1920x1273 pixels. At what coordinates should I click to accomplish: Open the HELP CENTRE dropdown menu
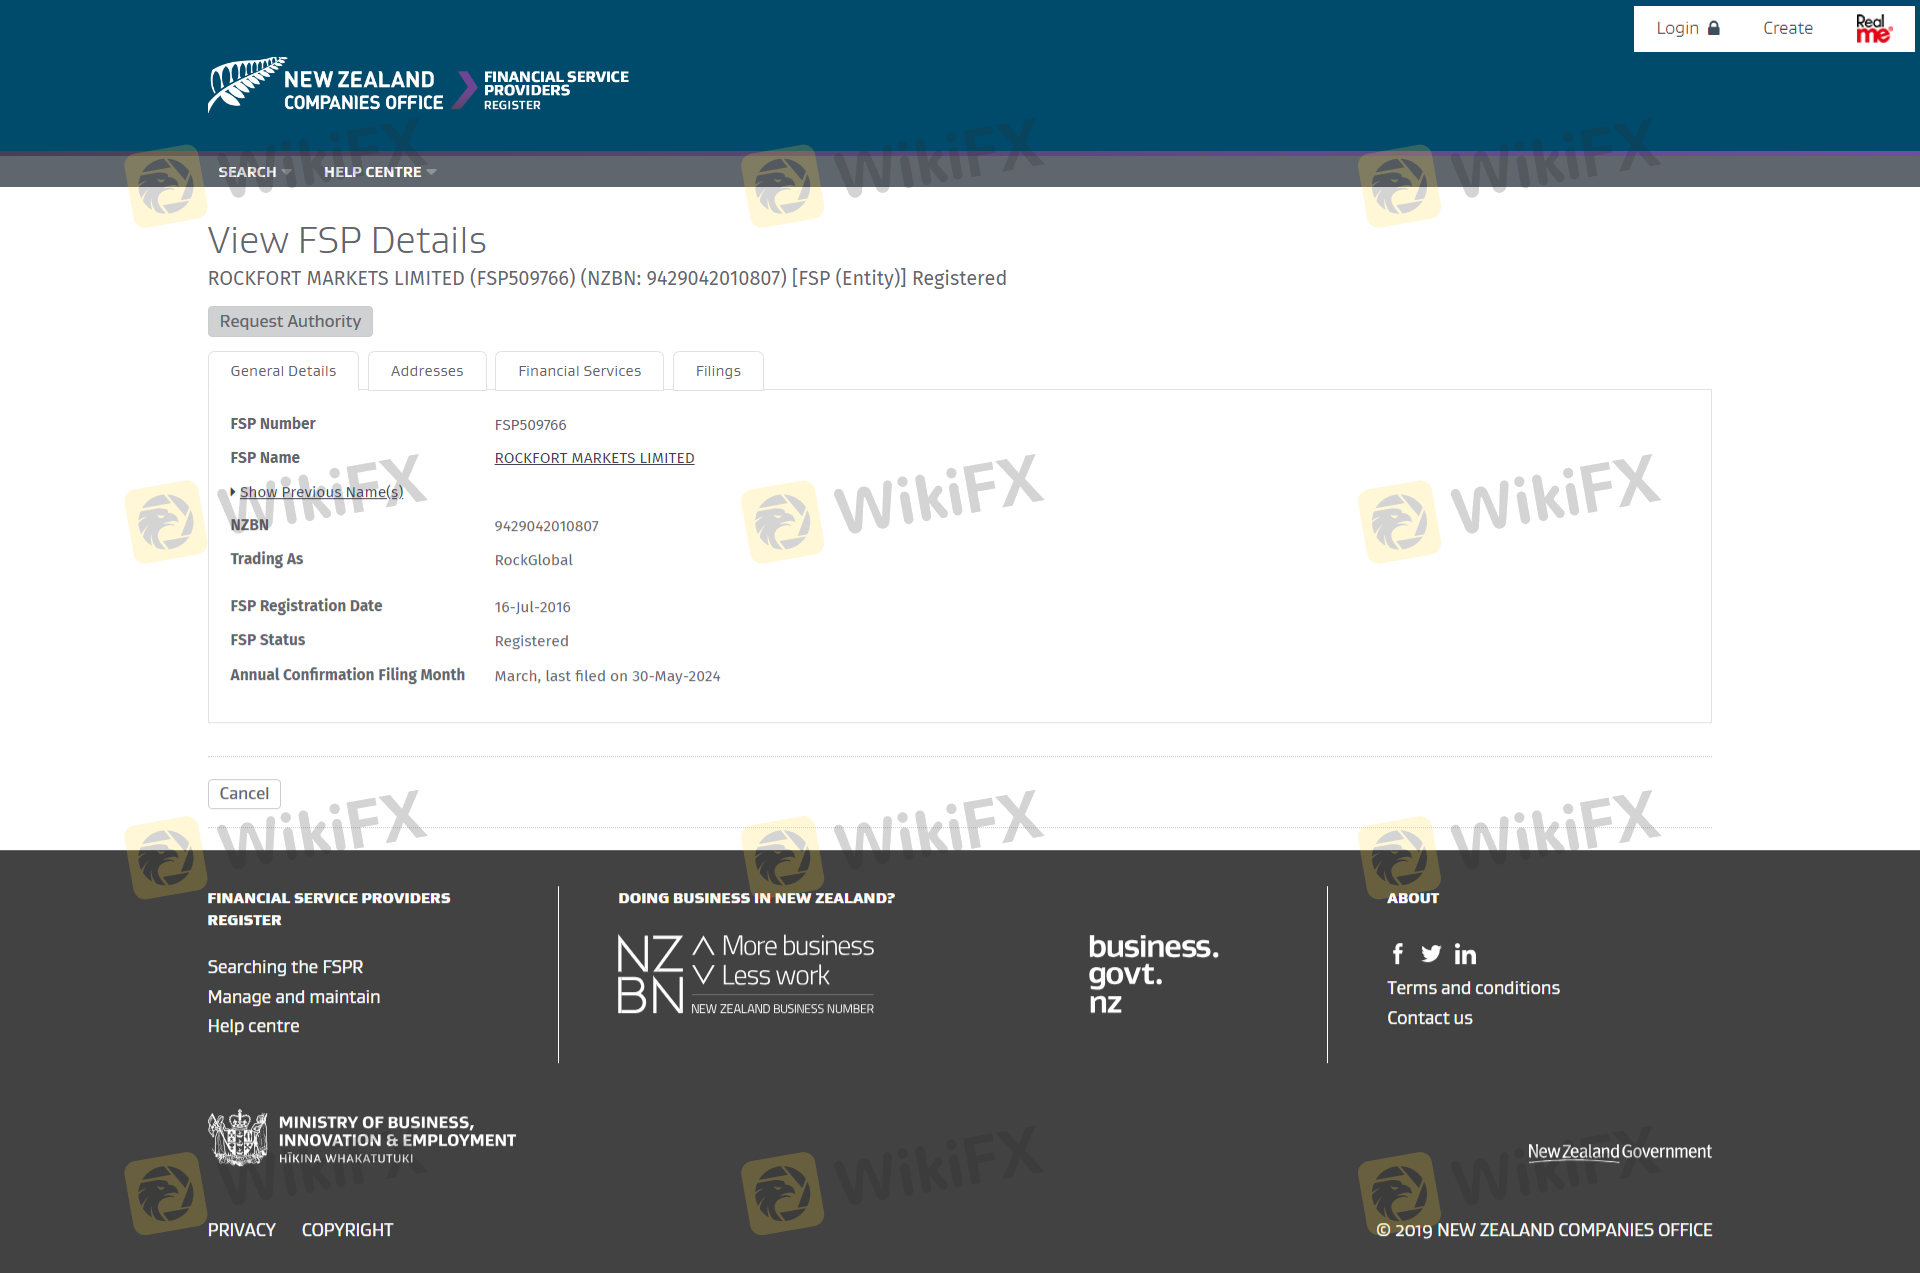[x=380, y=172]
